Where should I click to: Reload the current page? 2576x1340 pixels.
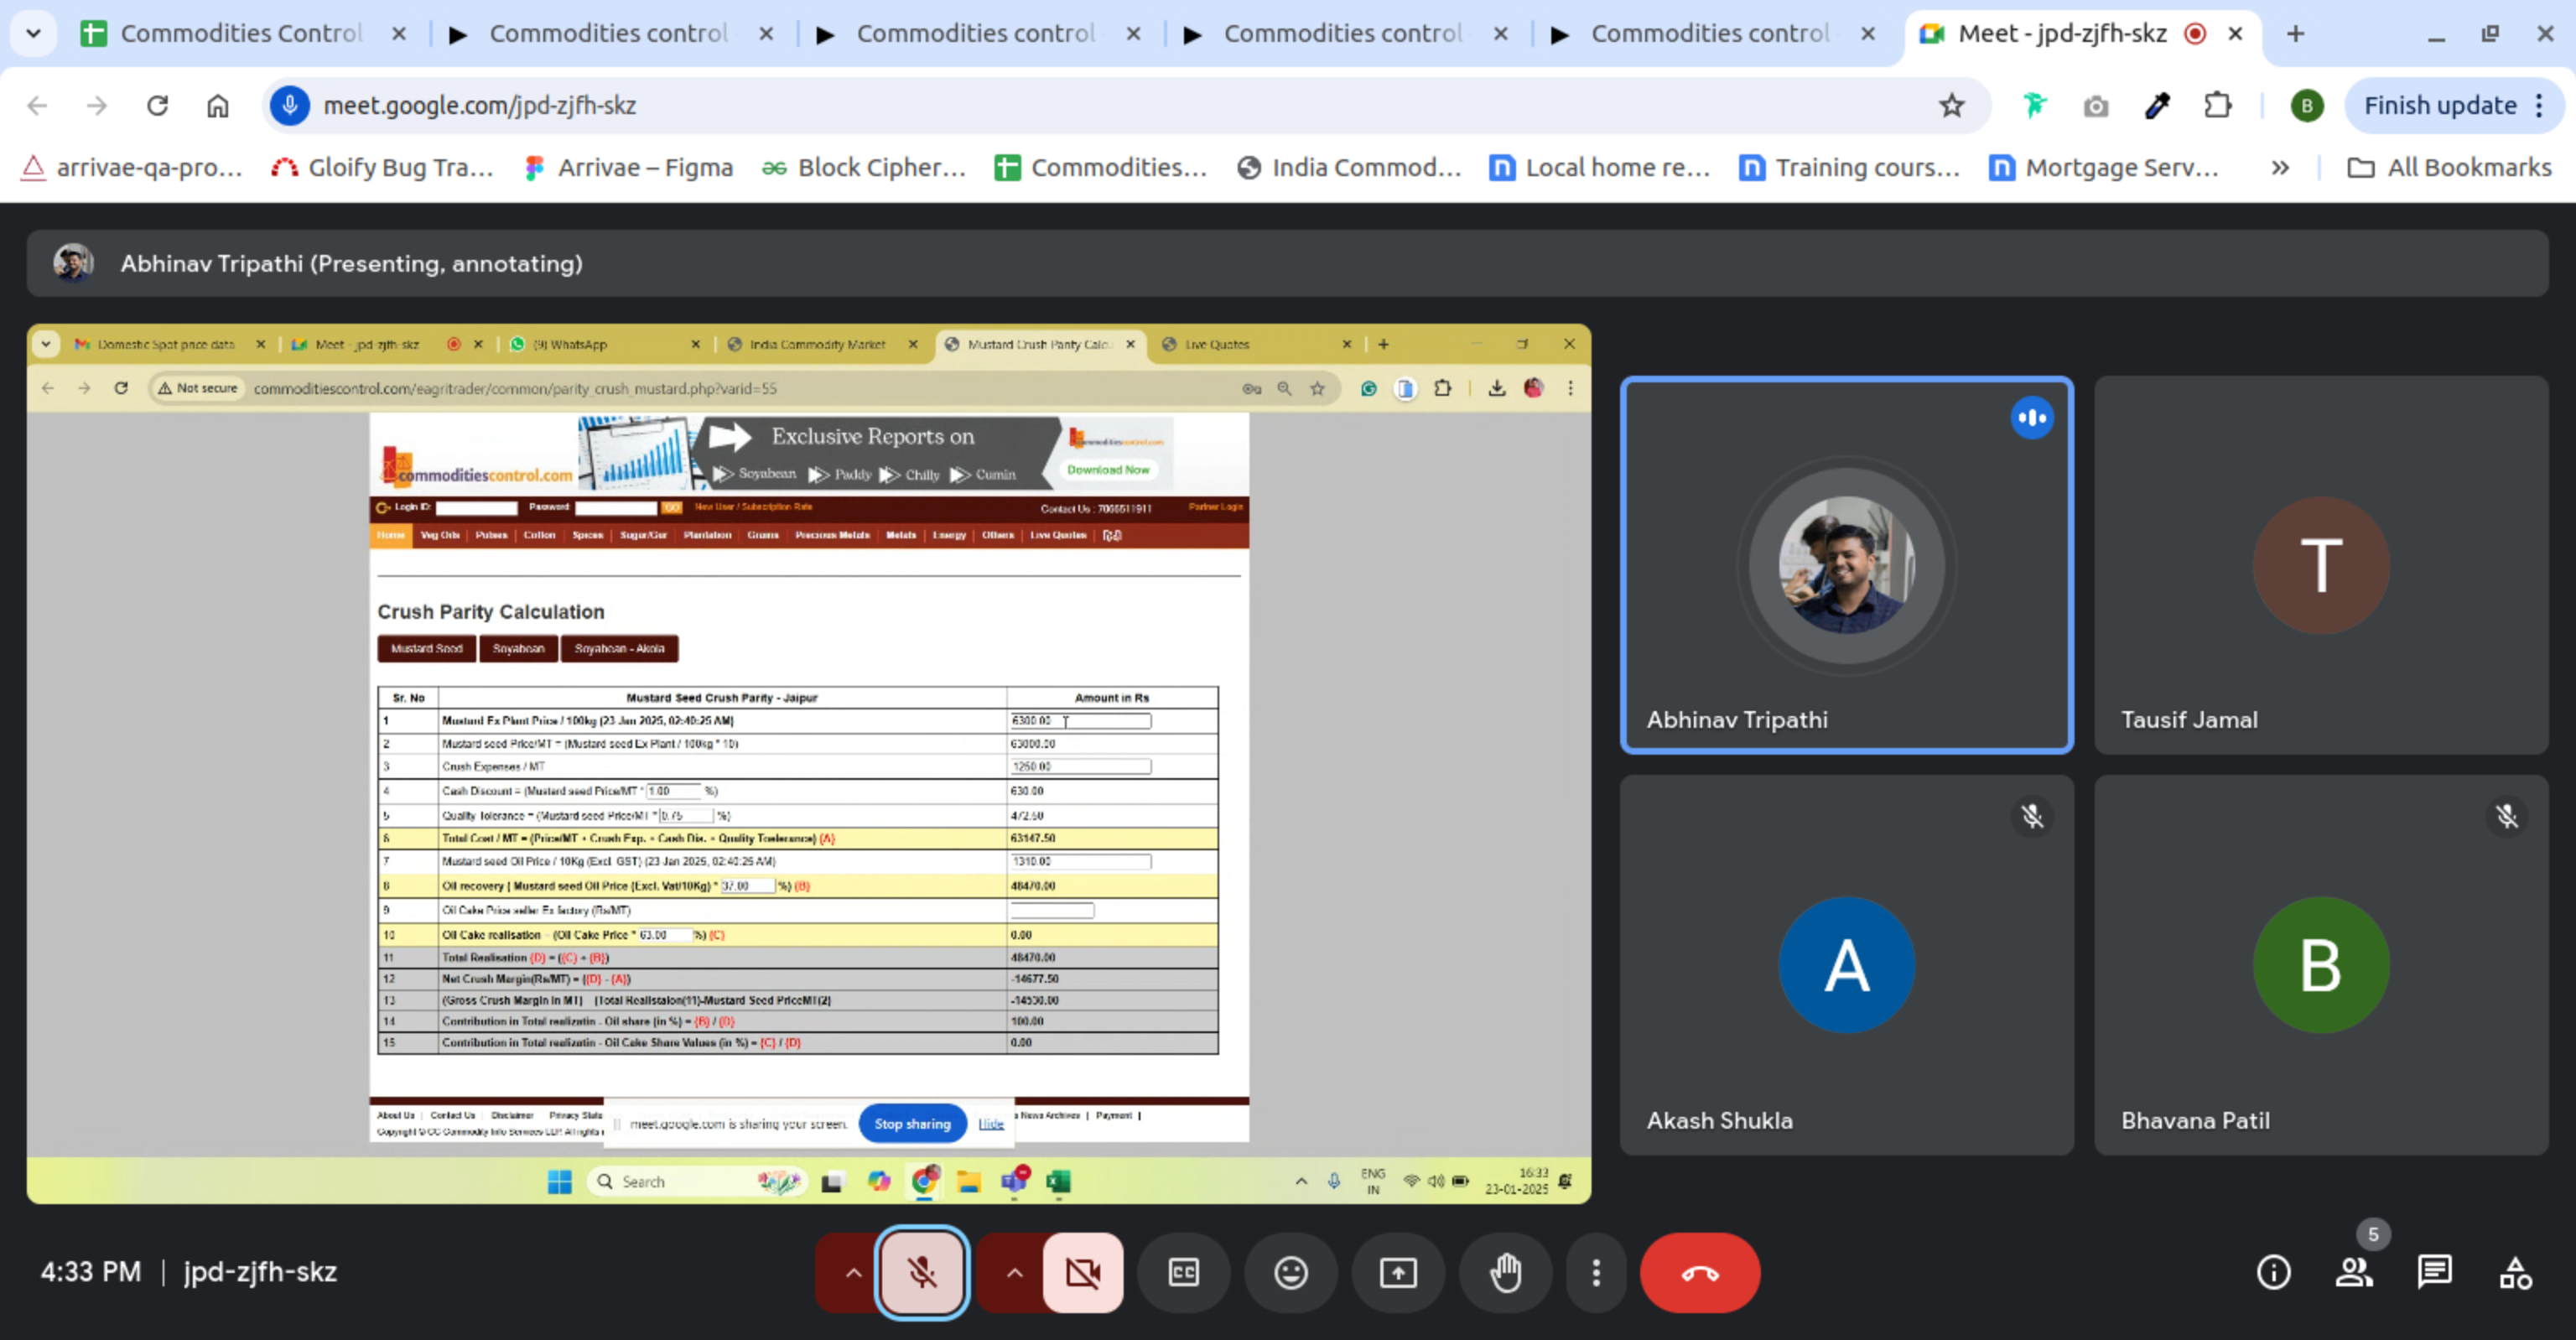[x=157, y=105]
